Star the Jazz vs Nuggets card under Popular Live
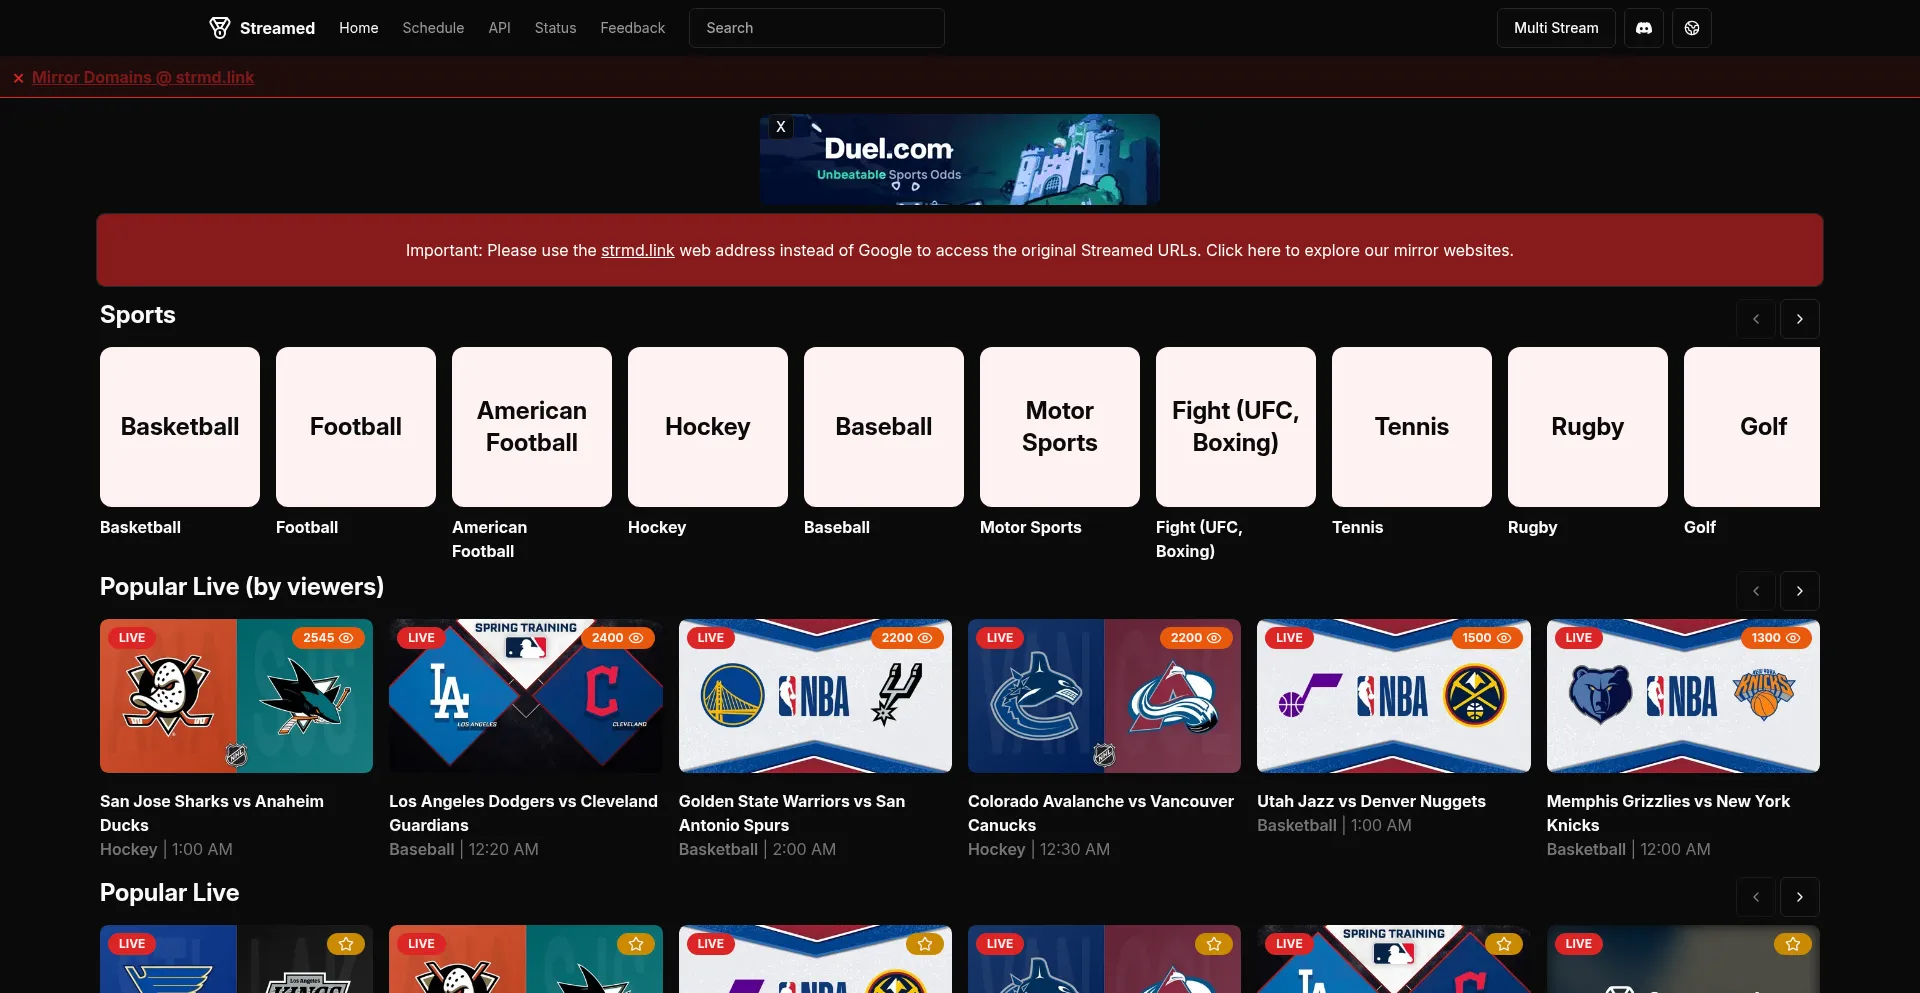This screenshot has width=1920, height=993. click(925, 944)
